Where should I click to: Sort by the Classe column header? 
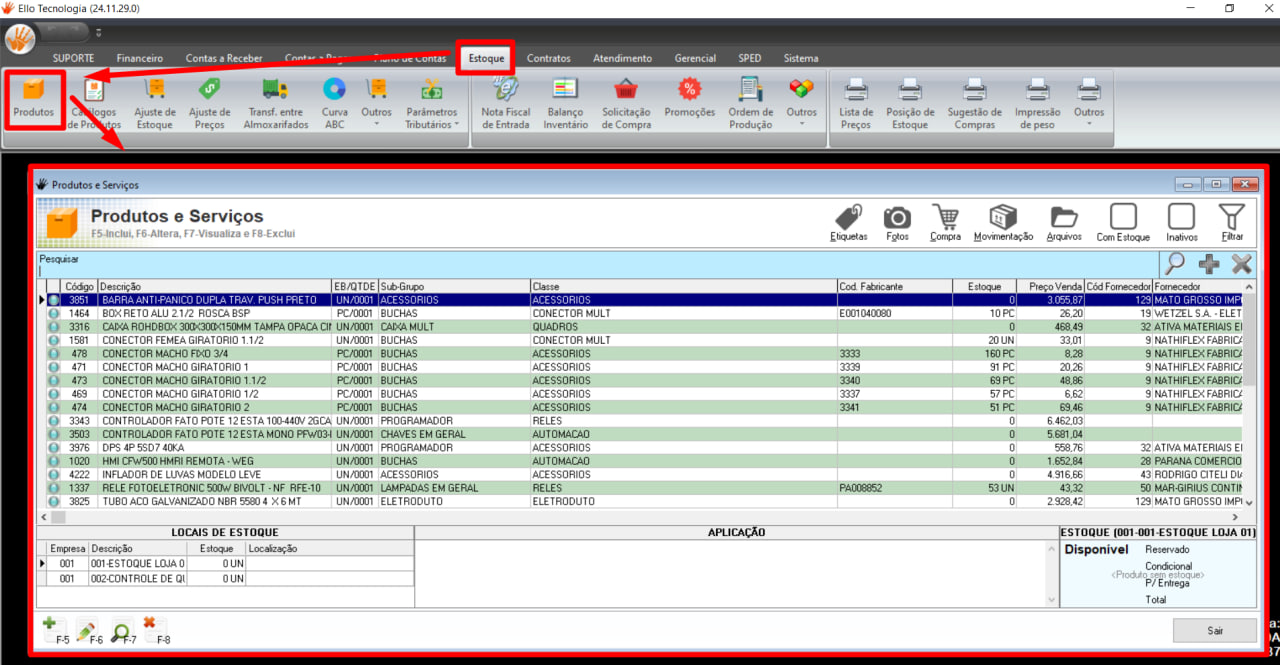coord(683,286)
